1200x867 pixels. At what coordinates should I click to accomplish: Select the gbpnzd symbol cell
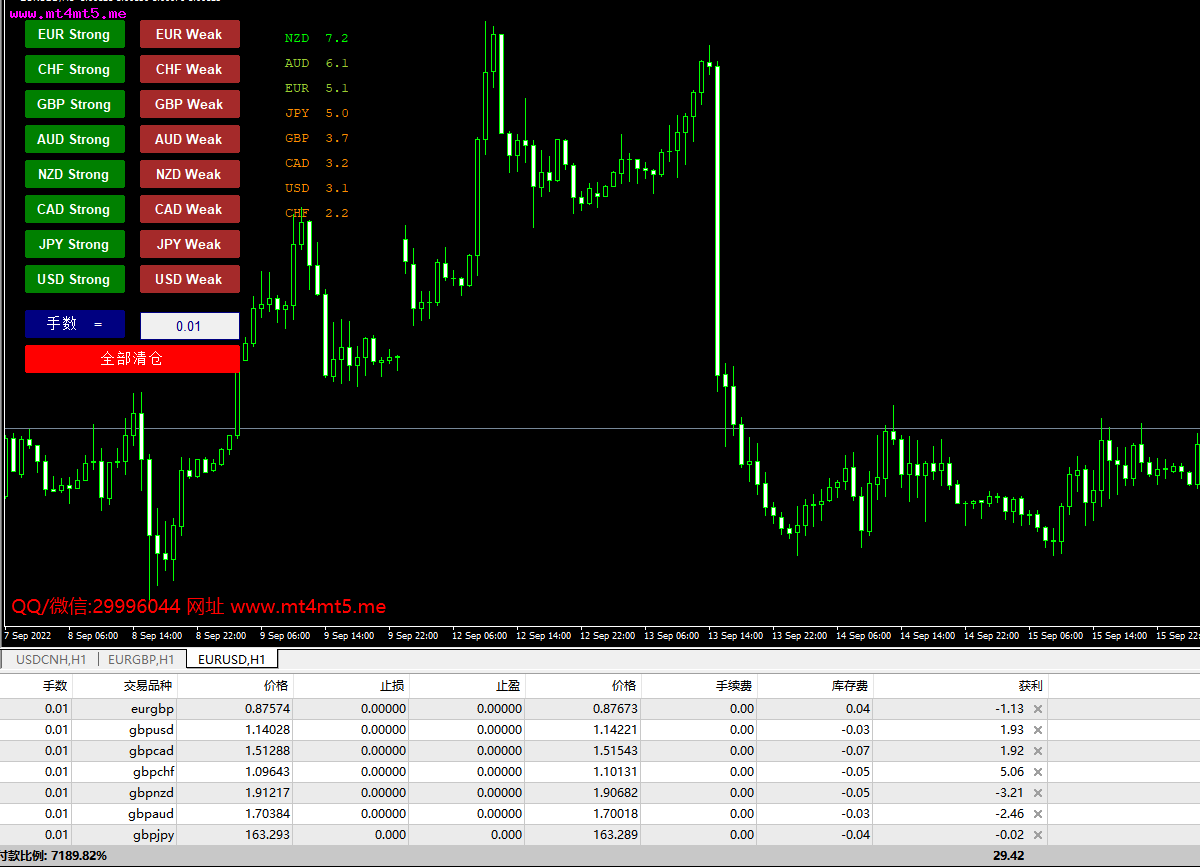click(152, 793)
